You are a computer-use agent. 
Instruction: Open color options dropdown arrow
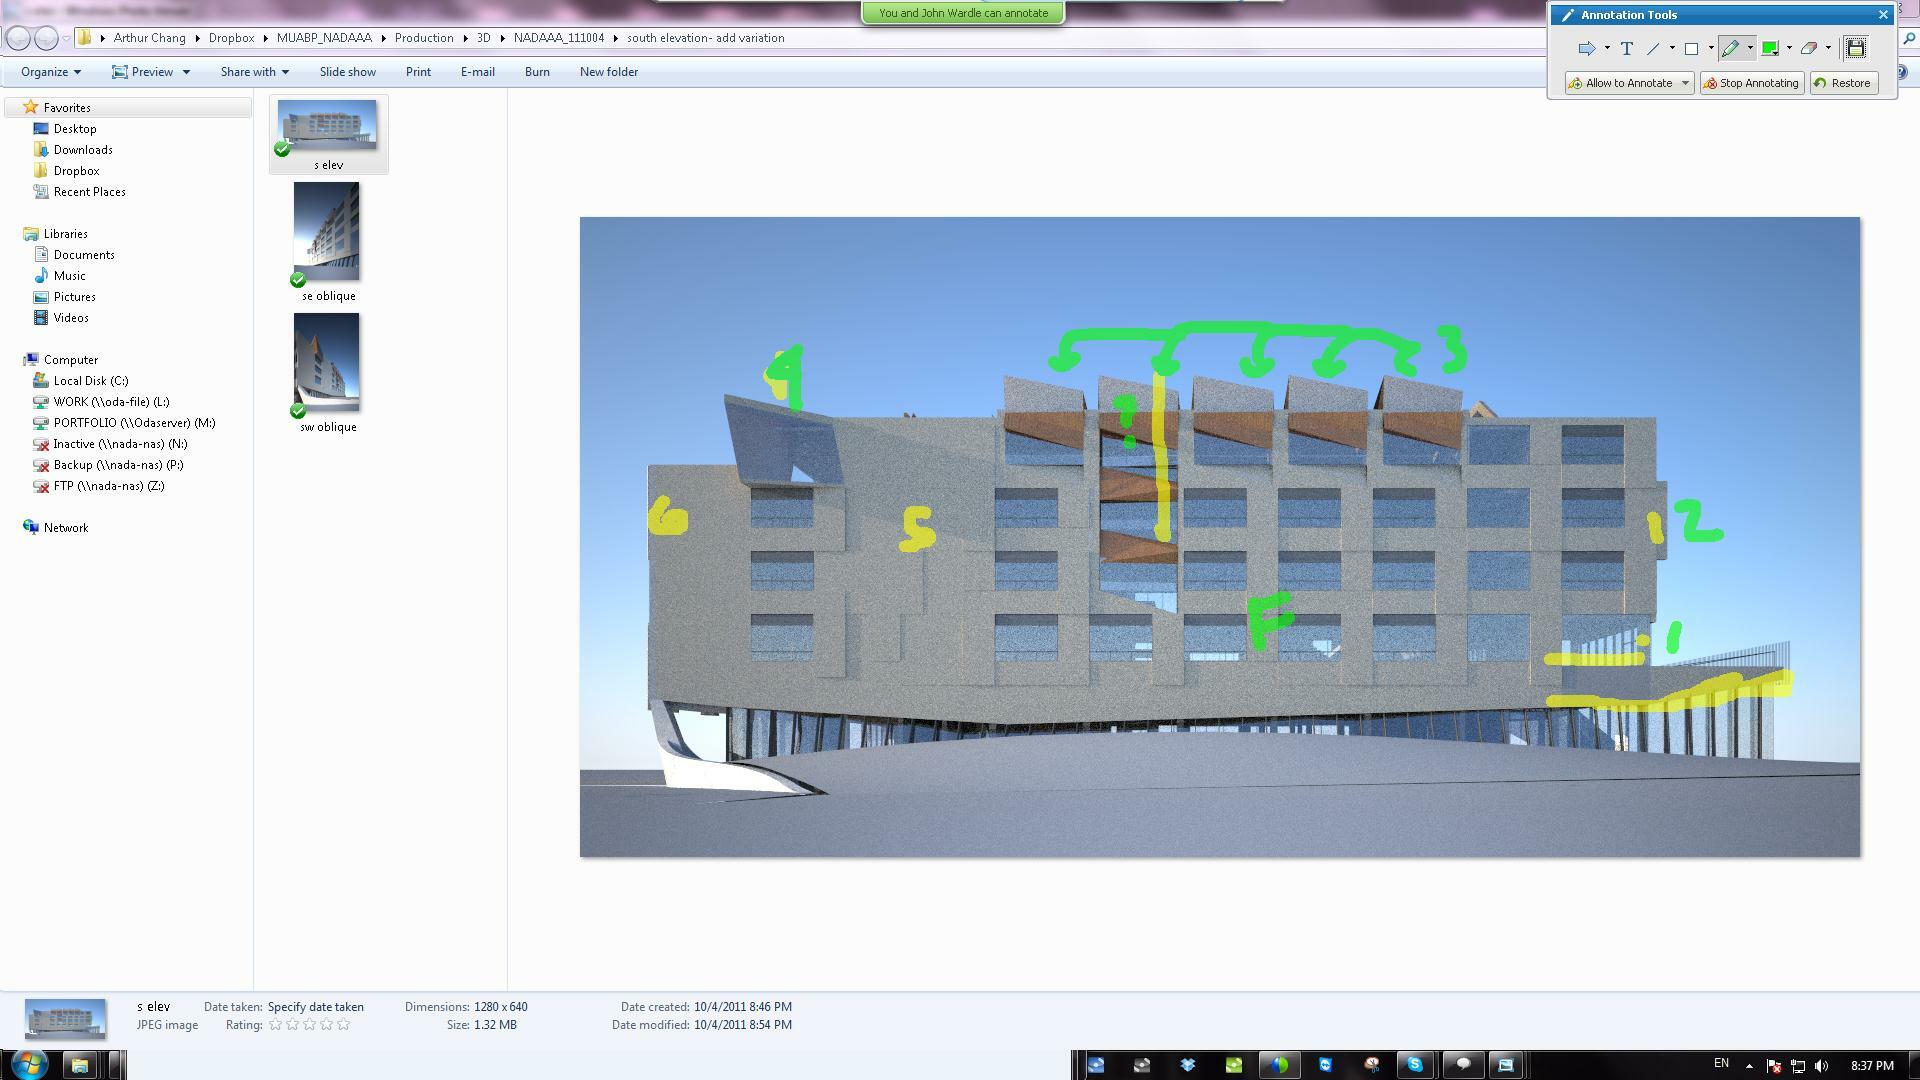tap(1789, 48)
